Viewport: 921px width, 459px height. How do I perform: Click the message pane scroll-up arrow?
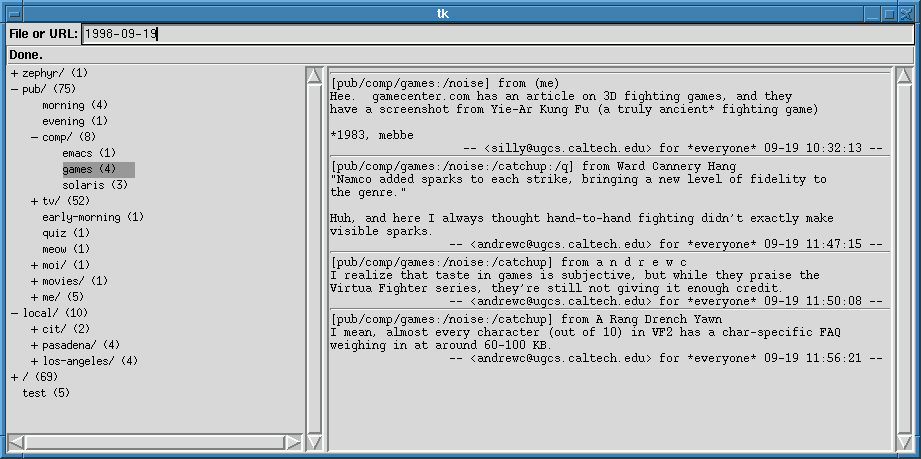tap(905, 75)
